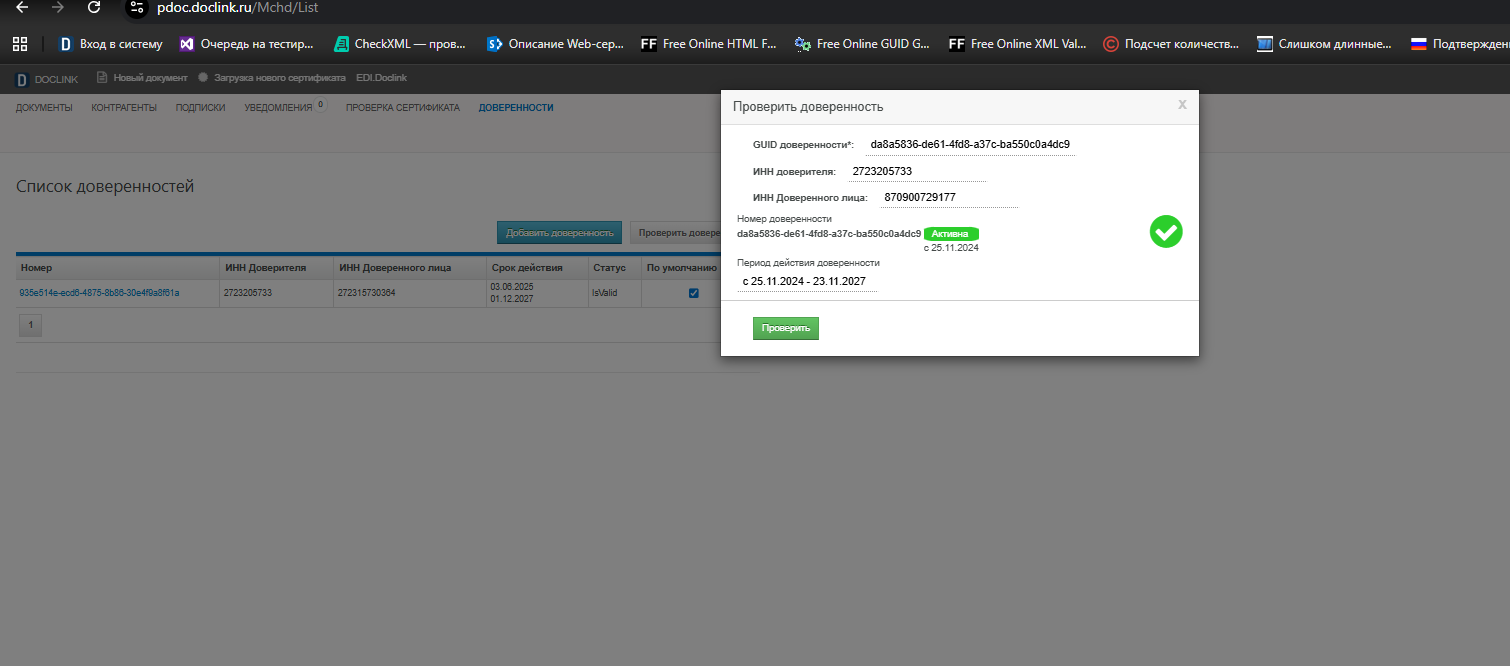Open the 'Free Online XML Val...' bookmark

pyautogui.click(x=1017, y=44)
